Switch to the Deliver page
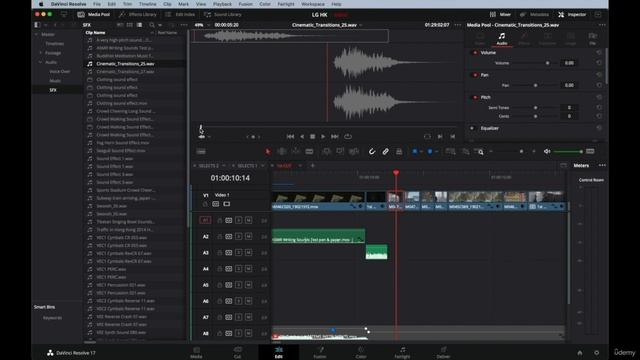This screenshot has width=640, height=360. [x=443, y=352]
